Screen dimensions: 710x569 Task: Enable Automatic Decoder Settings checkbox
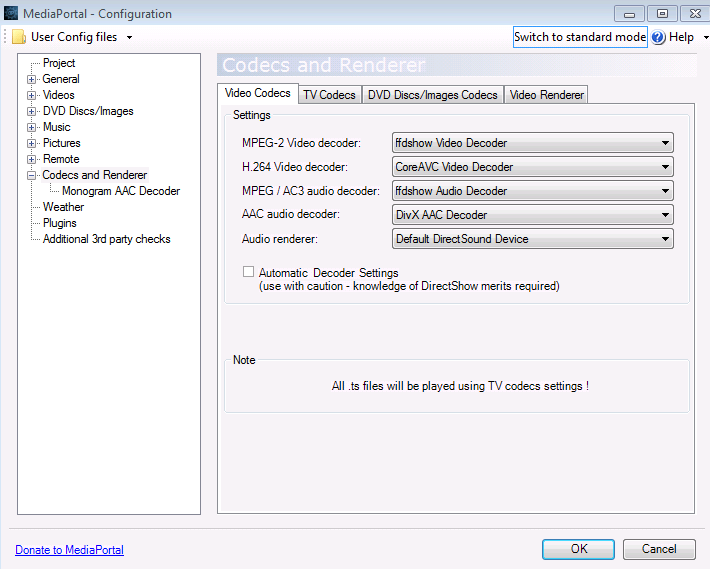pos(249,272)
